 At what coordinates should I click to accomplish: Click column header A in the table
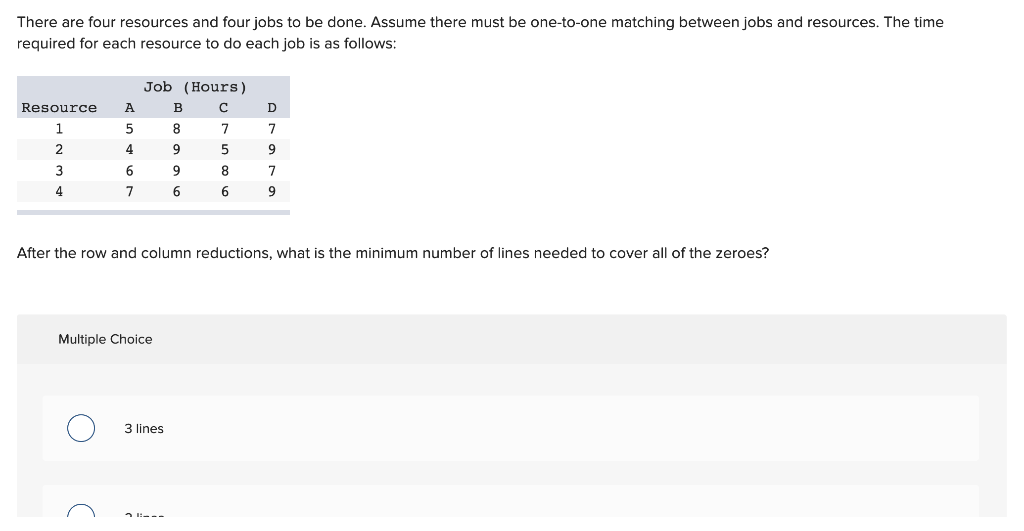click(x=129, y=108)
